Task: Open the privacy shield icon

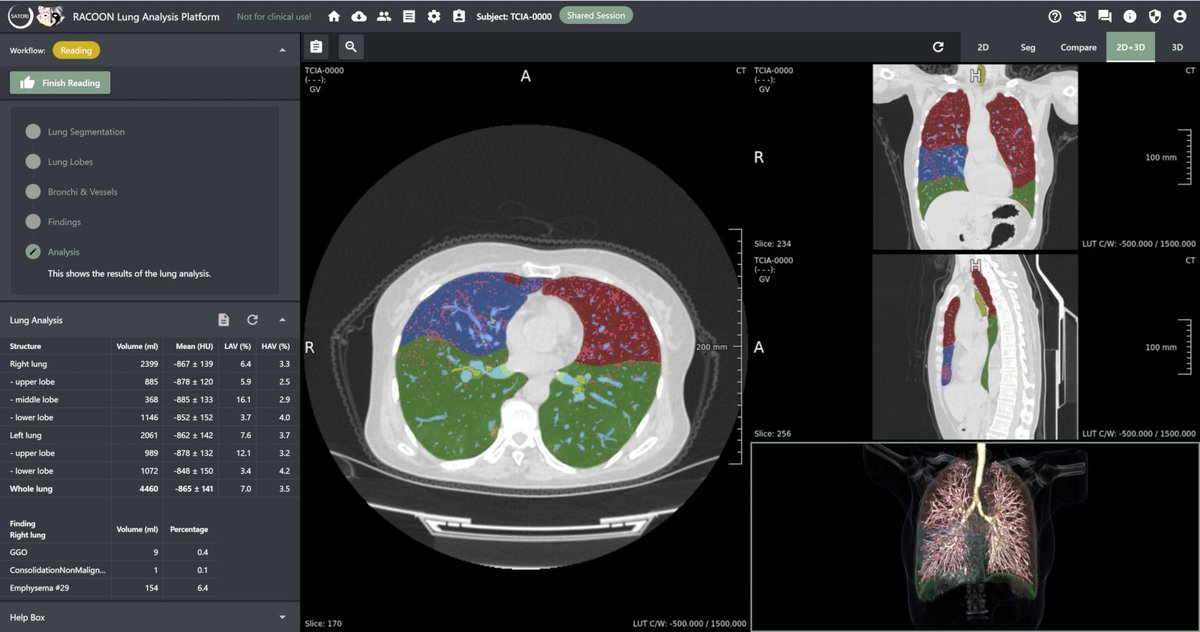Action: (1154, 16)
